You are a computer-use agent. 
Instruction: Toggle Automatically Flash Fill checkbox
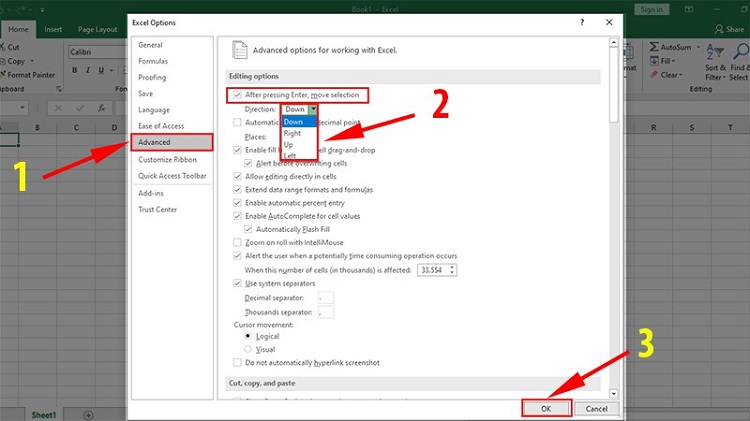[248, 229]
